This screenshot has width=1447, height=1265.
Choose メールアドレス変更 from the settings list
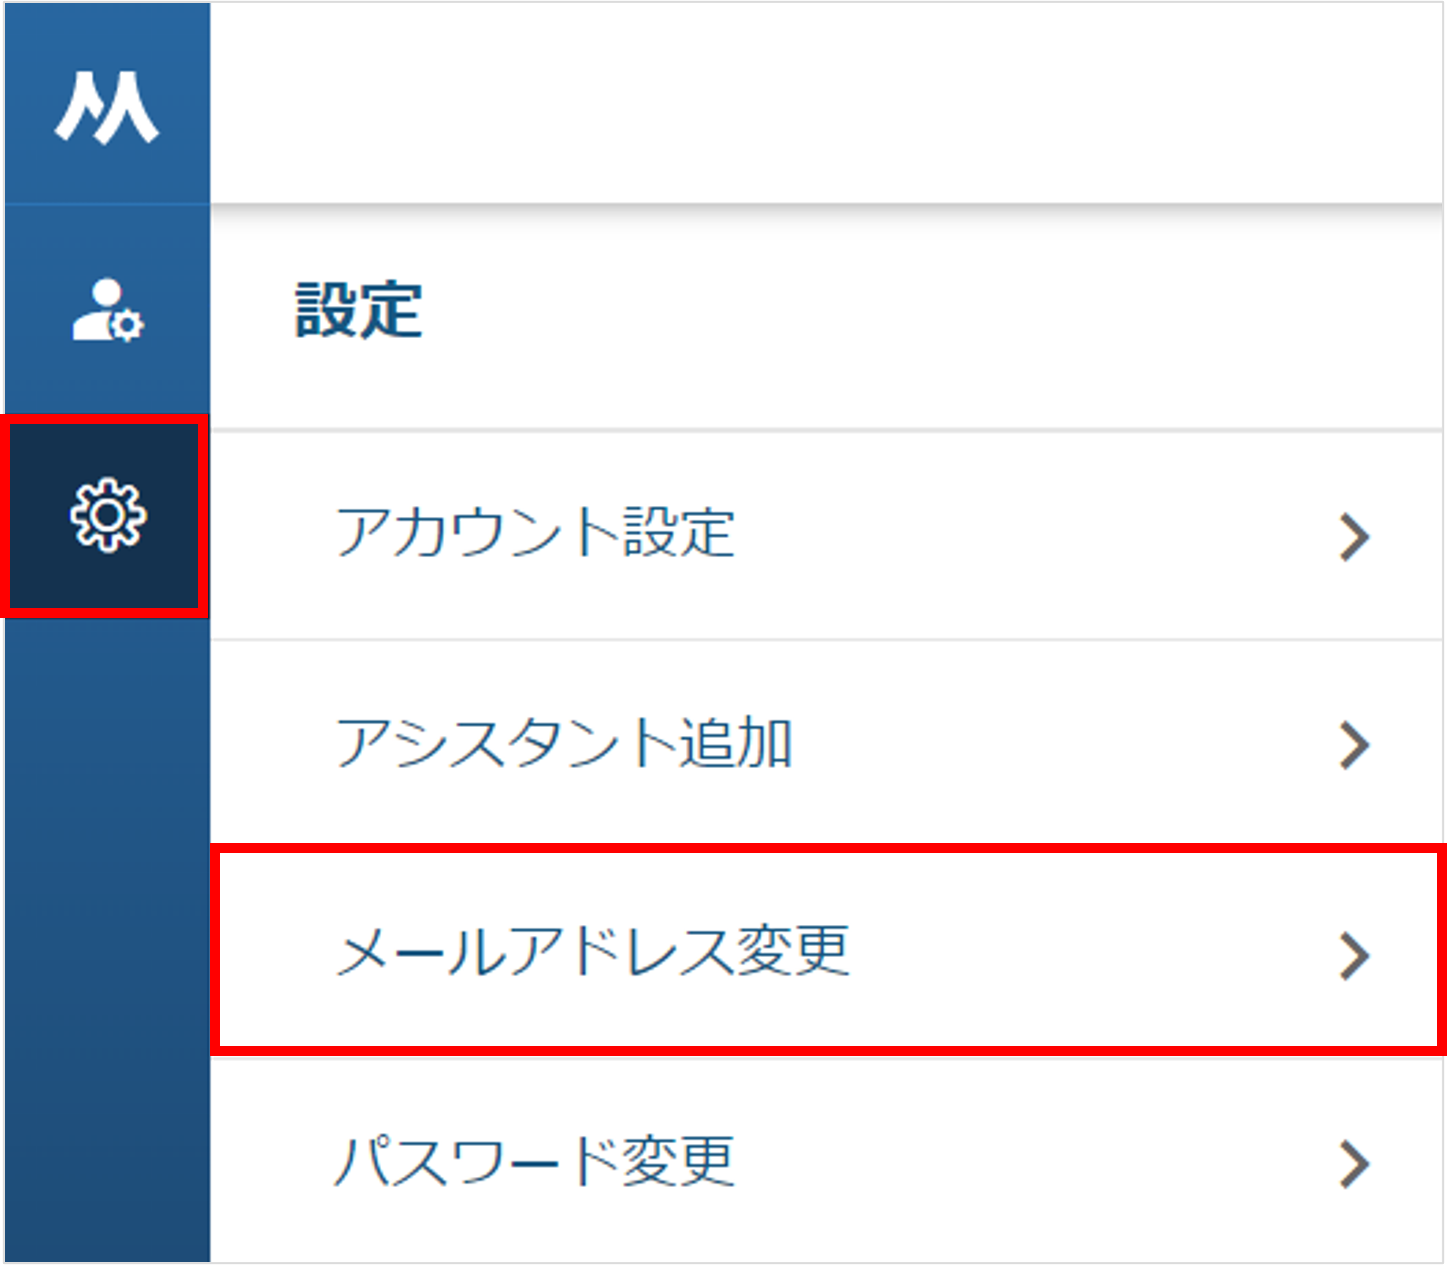[x=827, y=950]
